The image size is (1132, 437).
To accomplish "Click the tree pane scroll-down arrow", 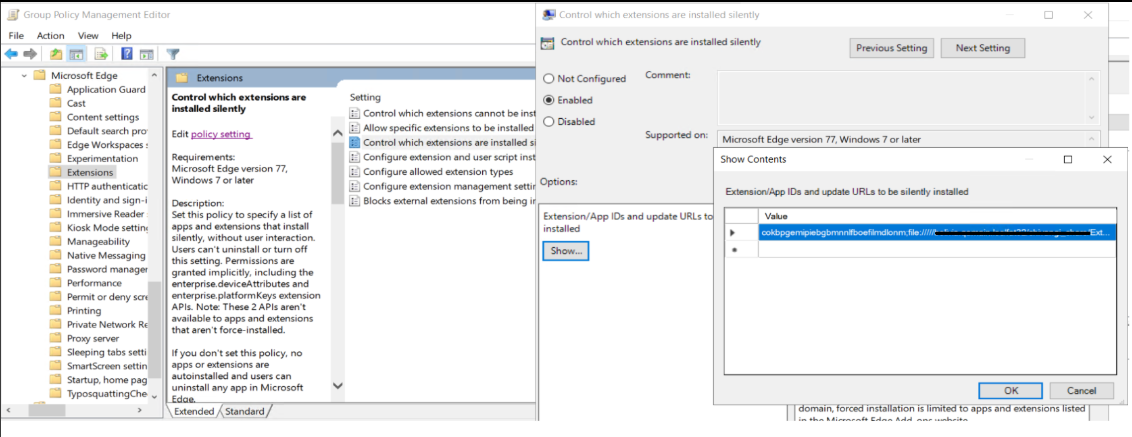I will [154, 395].
